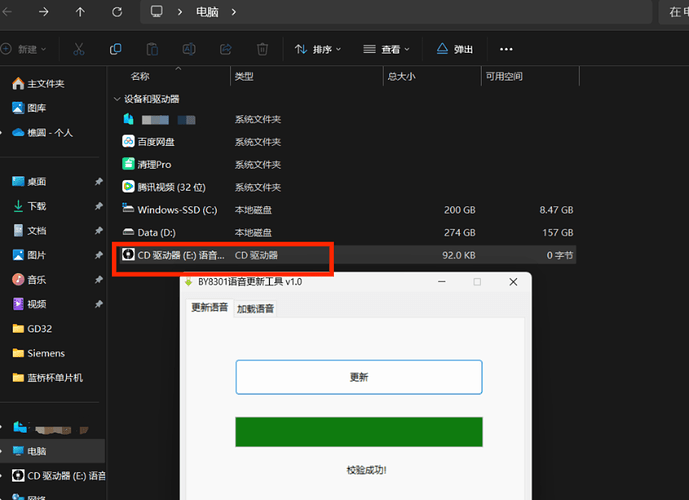The image size is (689, 500).
Task: Open 下载 in the sidebar
Action: pos(37,205)
